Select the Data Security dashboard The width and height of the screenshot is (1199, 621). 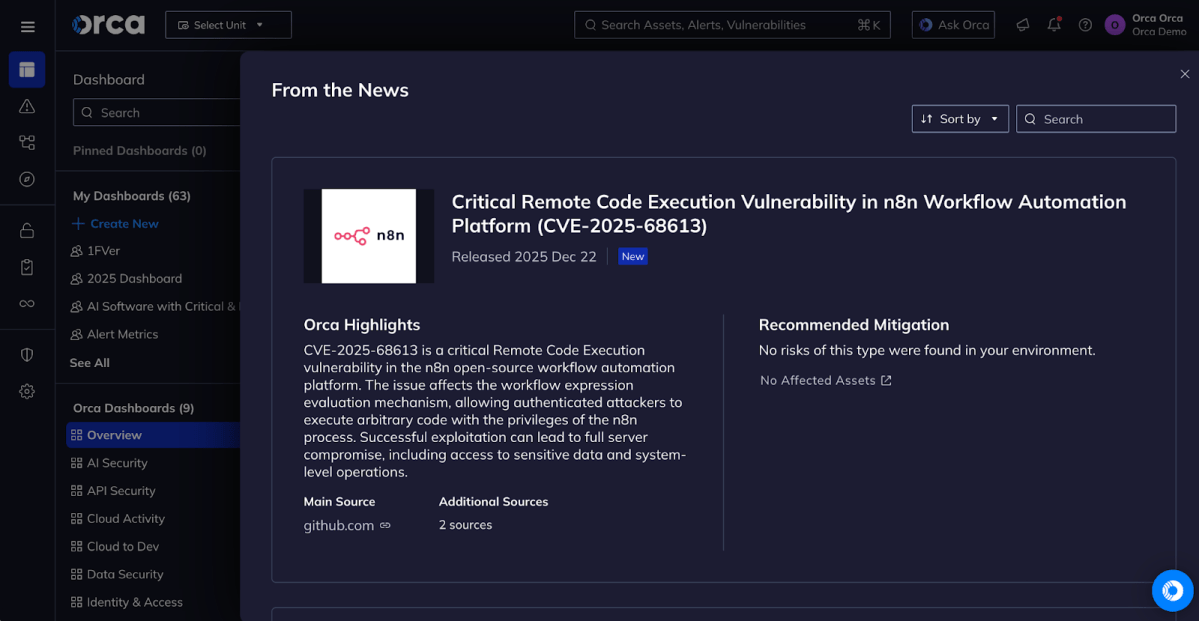[125, 574]
